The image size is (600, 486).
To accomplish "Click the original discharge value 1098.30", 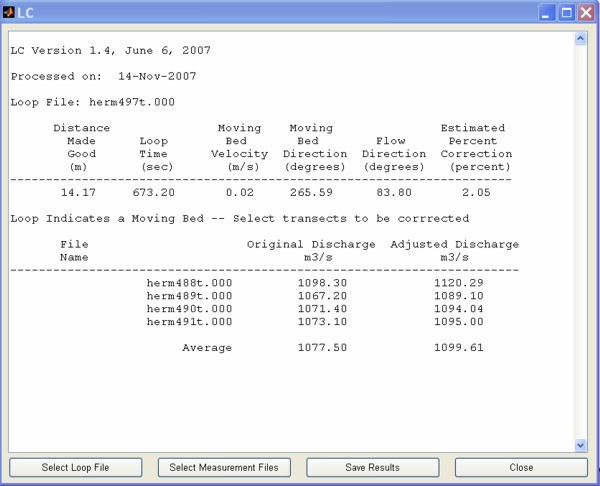I will tap(322, 283).
